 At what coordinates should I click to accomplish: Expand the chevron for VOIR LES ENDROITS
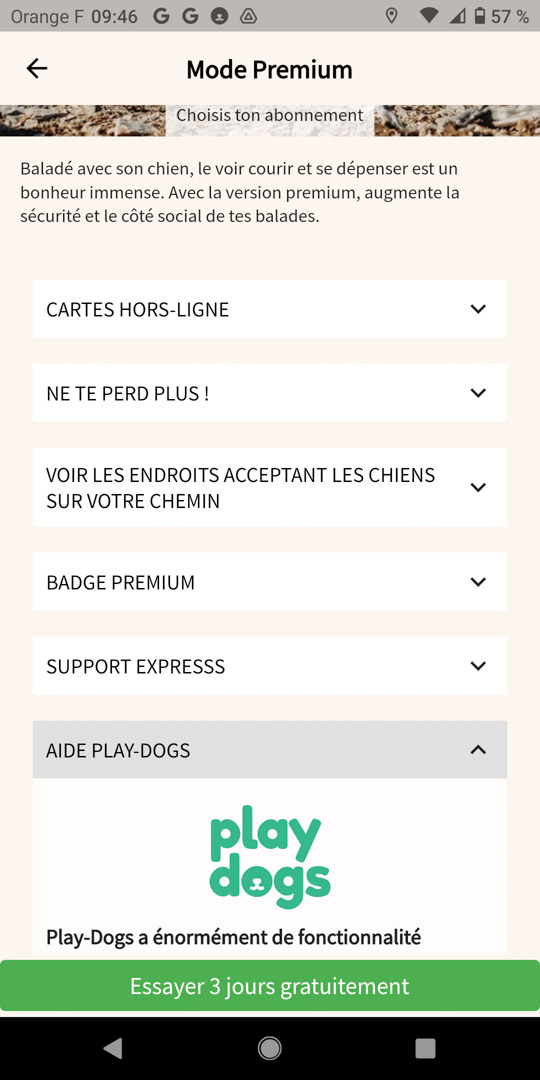tap(478, 487)
